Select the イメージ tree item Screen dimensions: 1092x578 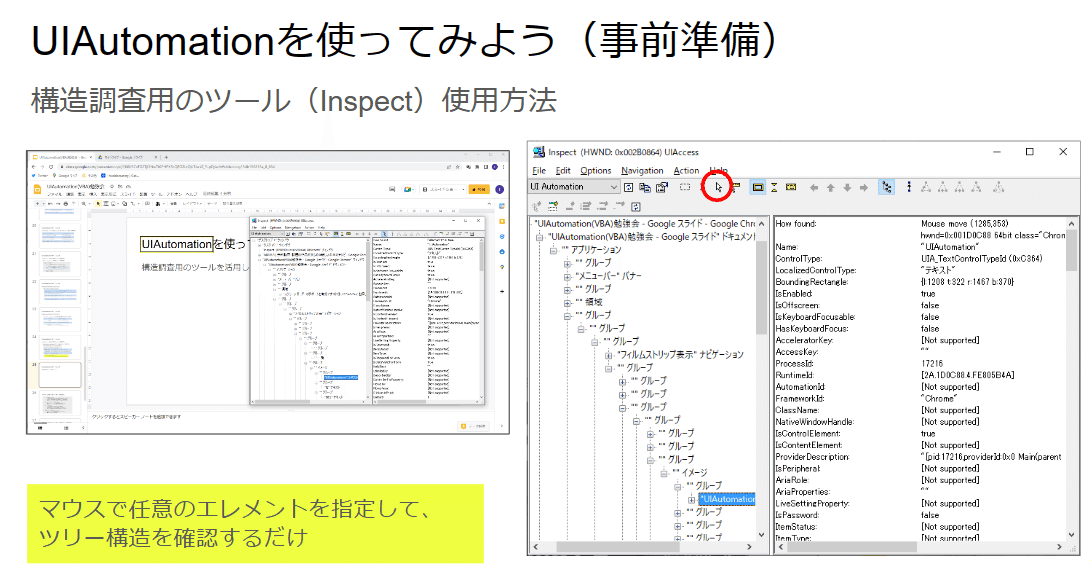click(x=690, y=473)
